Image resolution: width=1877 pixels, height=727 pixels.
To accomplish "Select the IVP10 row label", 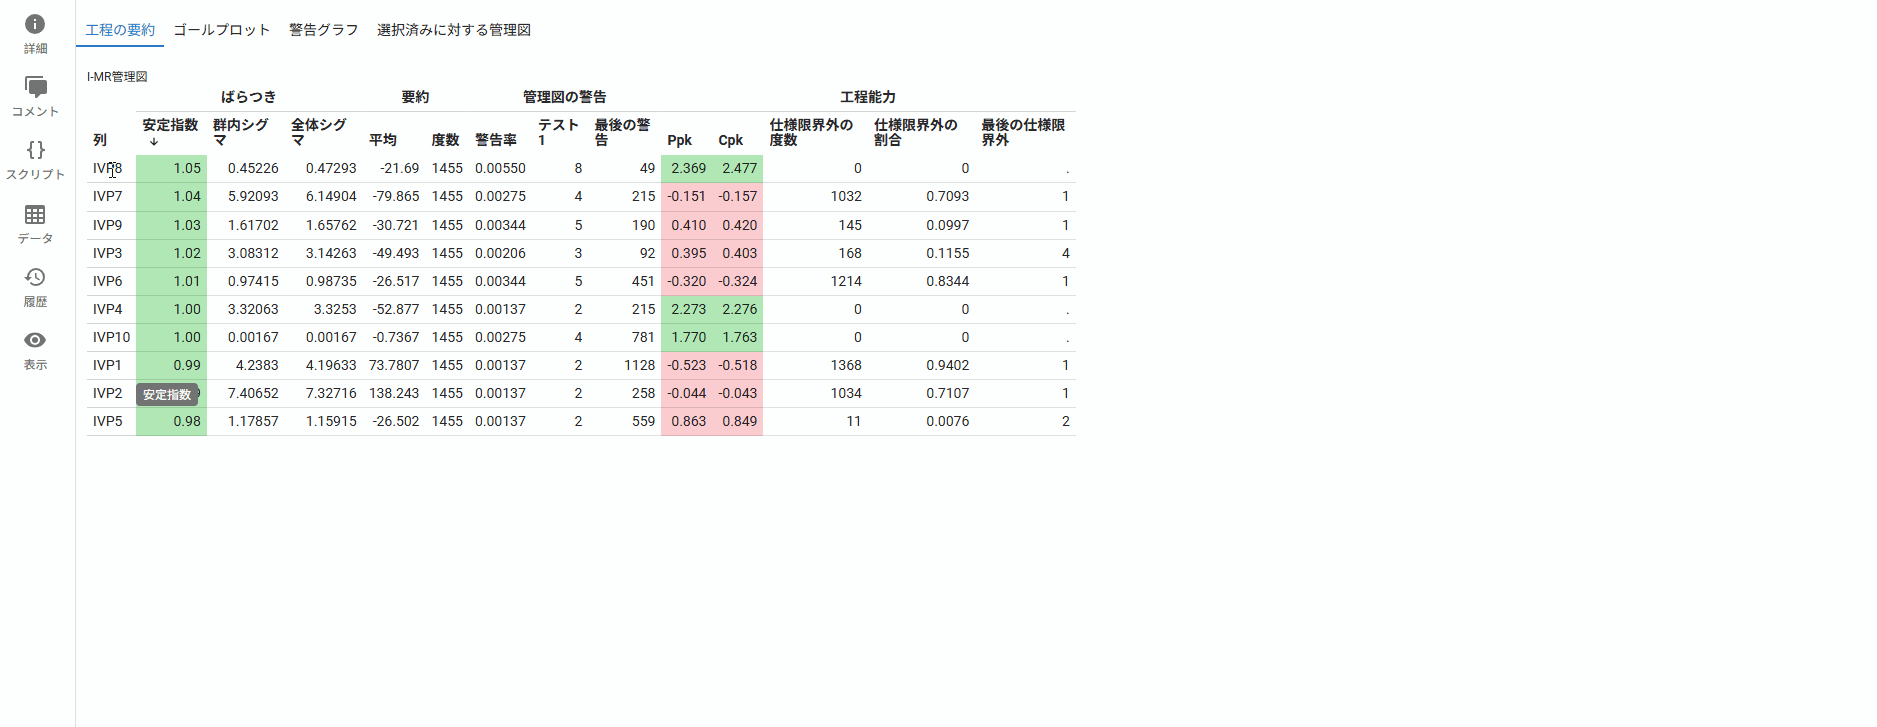I will point(111,337).
